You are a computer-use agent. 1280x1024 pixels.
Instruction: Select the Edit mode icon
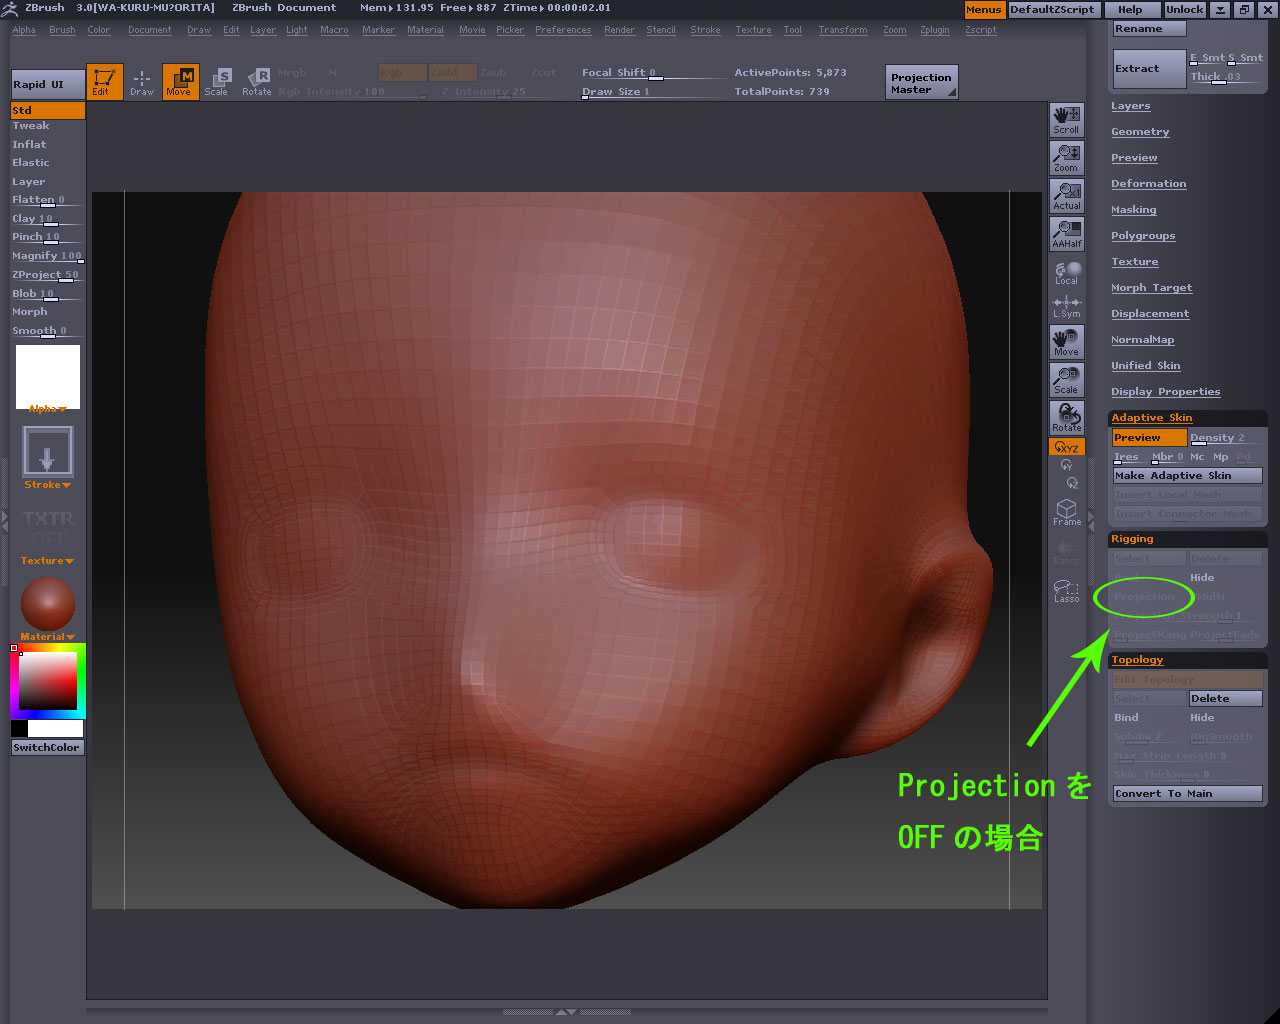click(x=104, y=81)
